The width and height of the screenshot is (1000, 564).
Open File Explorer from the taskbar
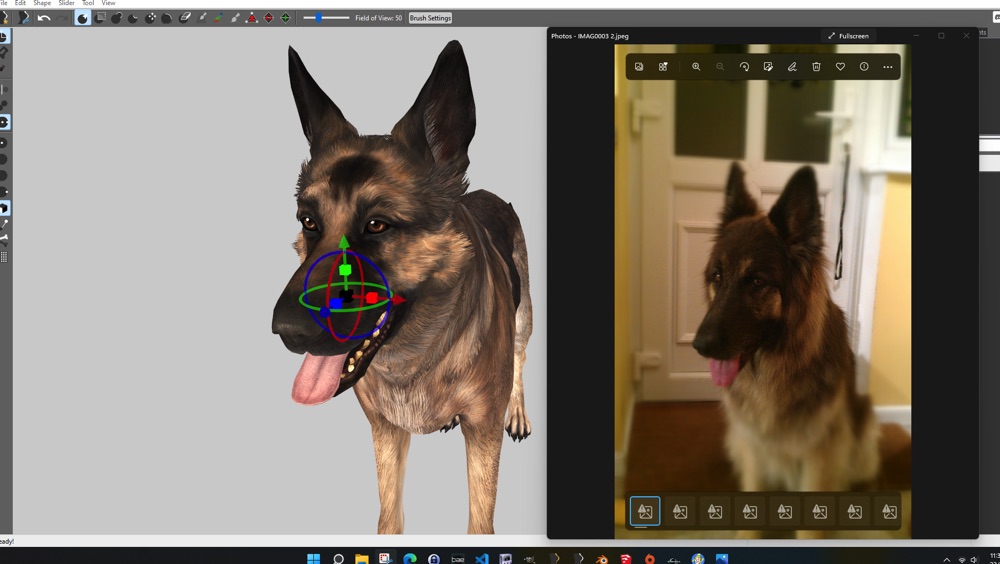(362, 559)
